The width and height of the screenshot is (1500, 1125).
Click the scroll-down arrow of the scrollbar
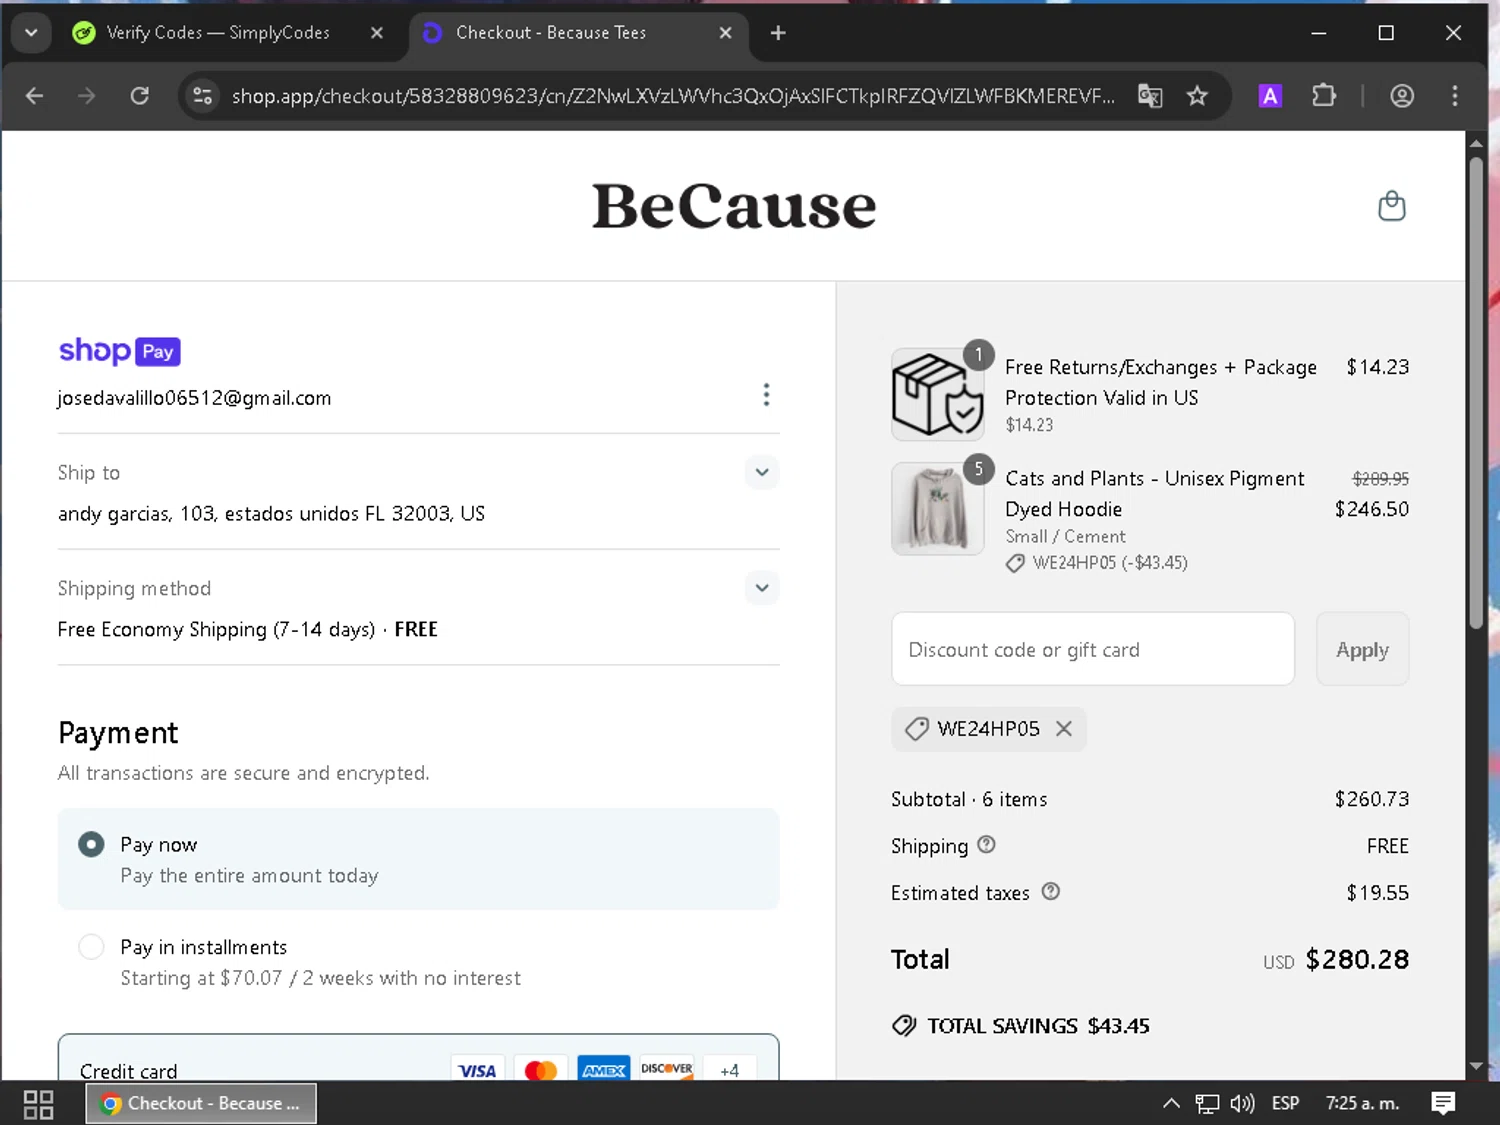pyautogui.click(x=1476, y=1067)
